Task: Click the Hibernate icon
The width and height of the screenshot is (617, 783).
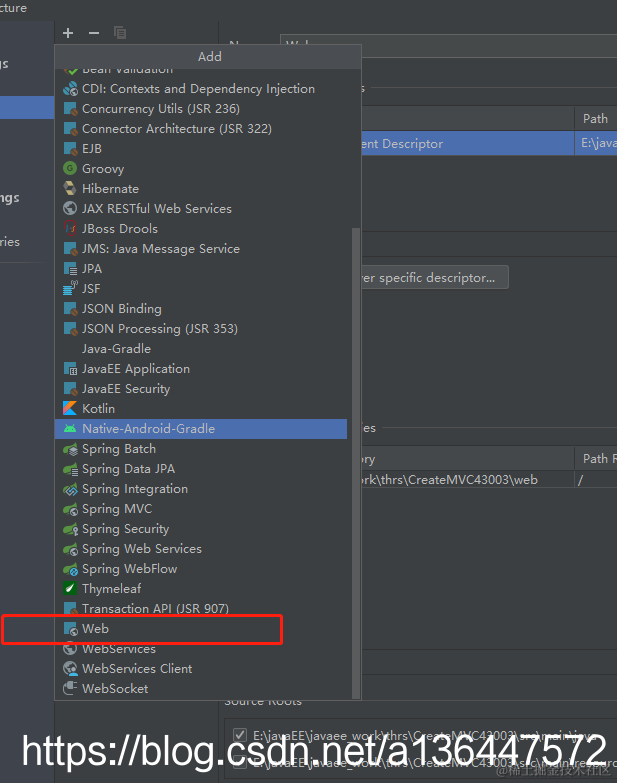Action: click(70, 189)
